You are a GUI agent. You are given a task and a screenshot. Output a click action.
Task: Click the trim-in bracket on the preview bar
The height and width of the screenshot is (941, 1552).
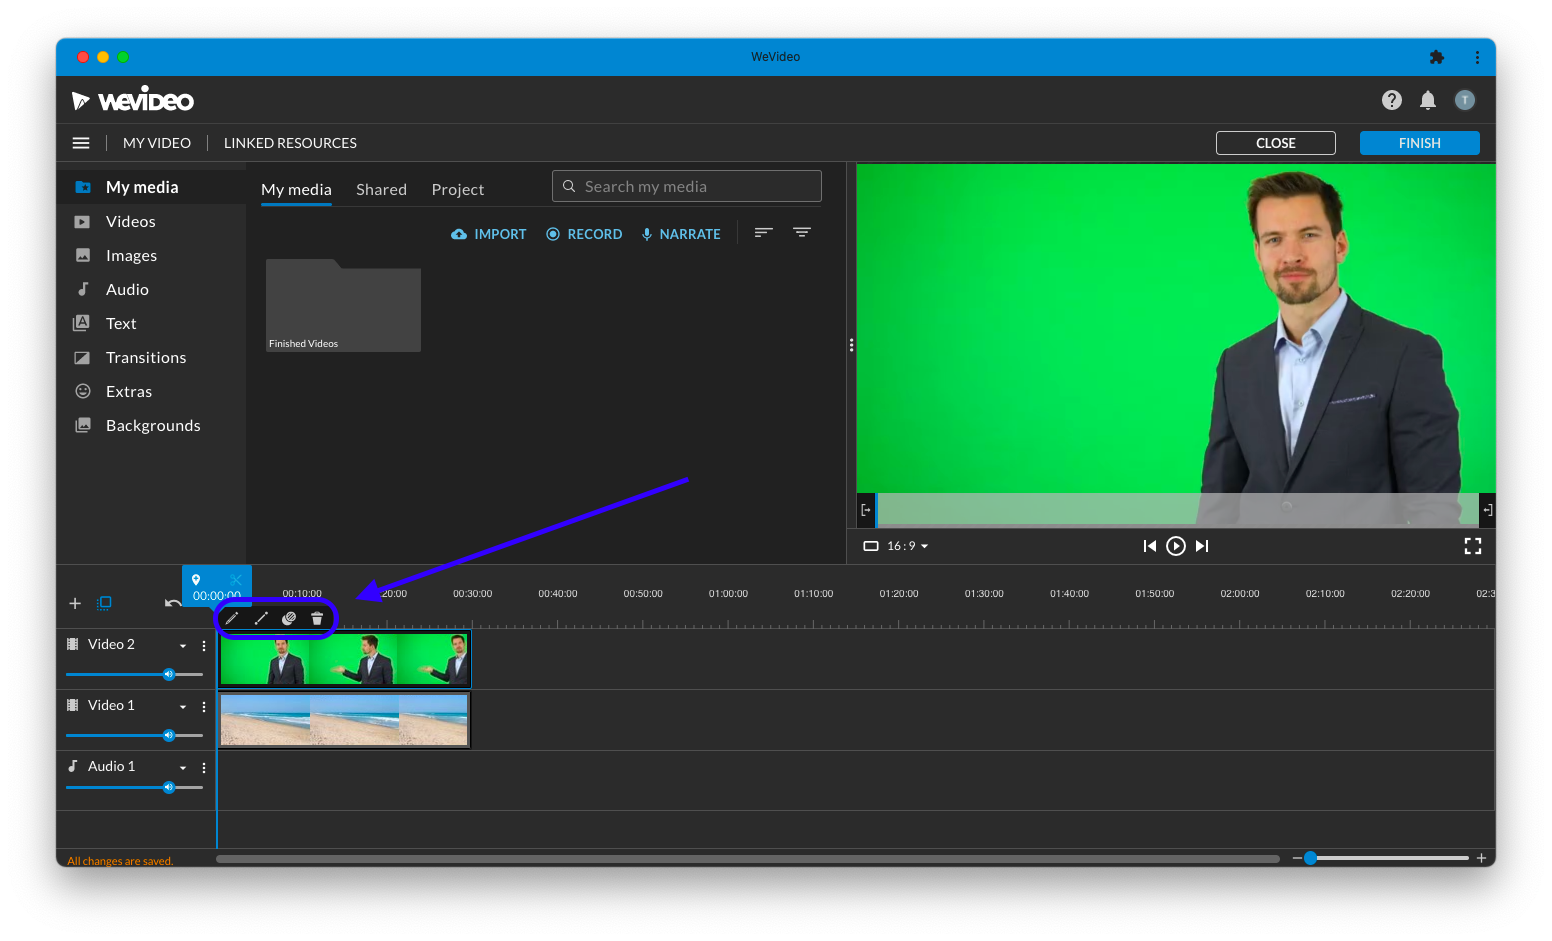[x=866, y=510]
